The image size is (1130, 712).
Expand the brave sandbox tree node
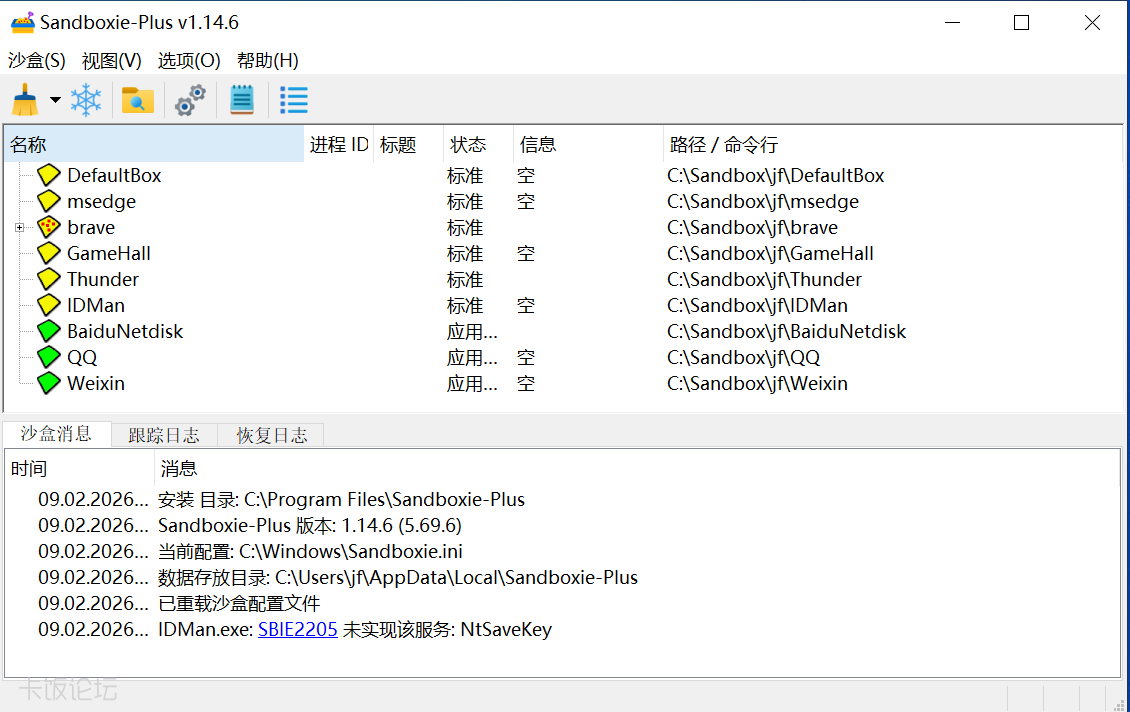tap(19, 228)
